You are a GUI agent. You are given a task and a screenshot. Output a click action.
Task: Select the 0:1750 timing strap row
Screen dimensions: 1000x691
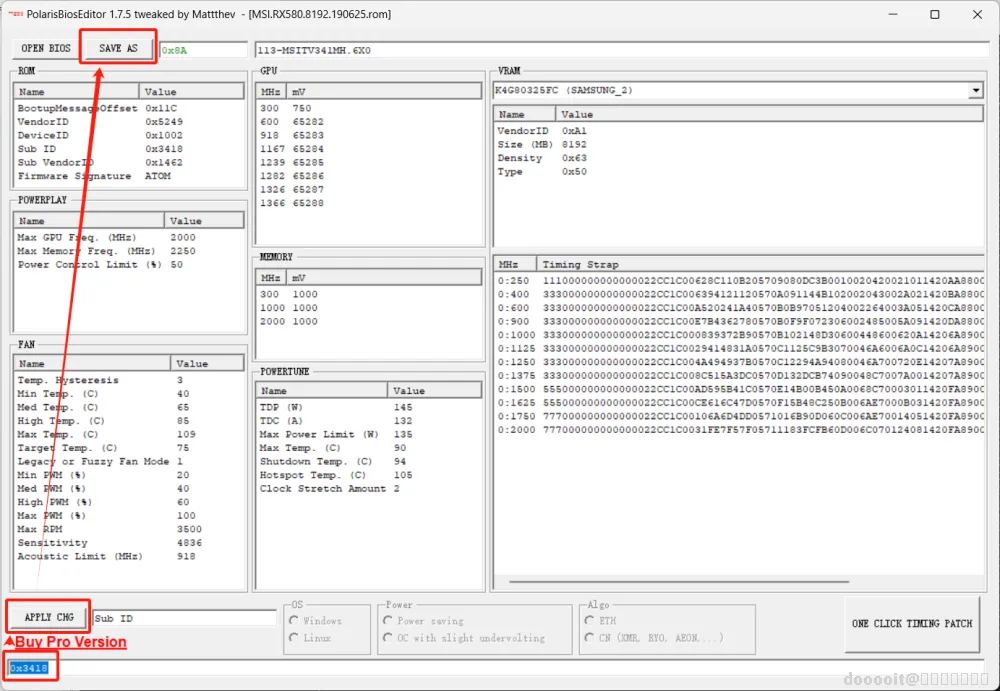[740, 416]
